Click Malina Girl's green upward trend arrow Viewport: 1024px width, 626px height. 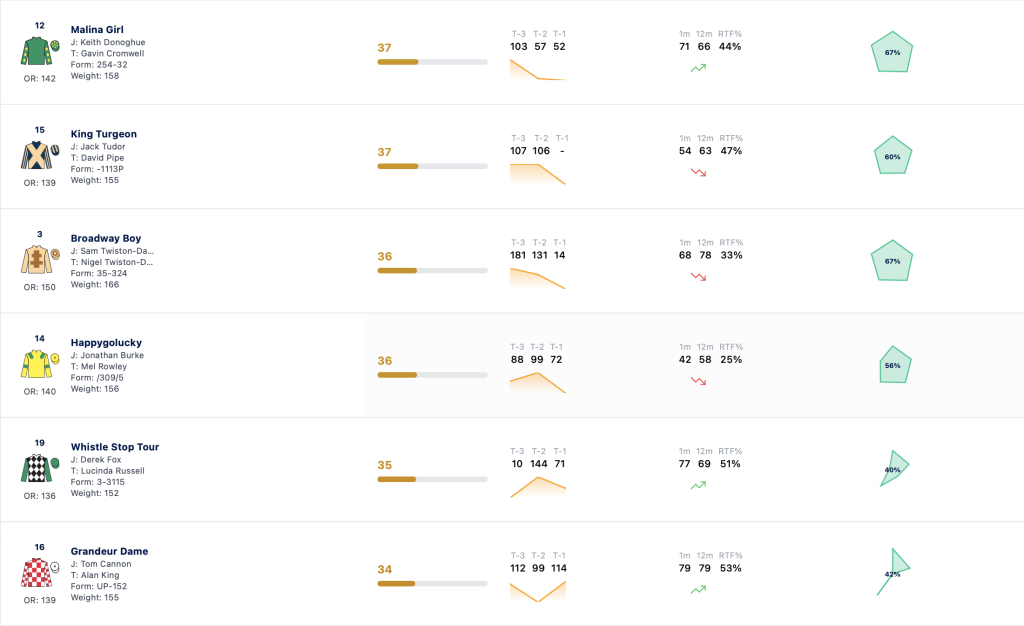tap(698, 68)
